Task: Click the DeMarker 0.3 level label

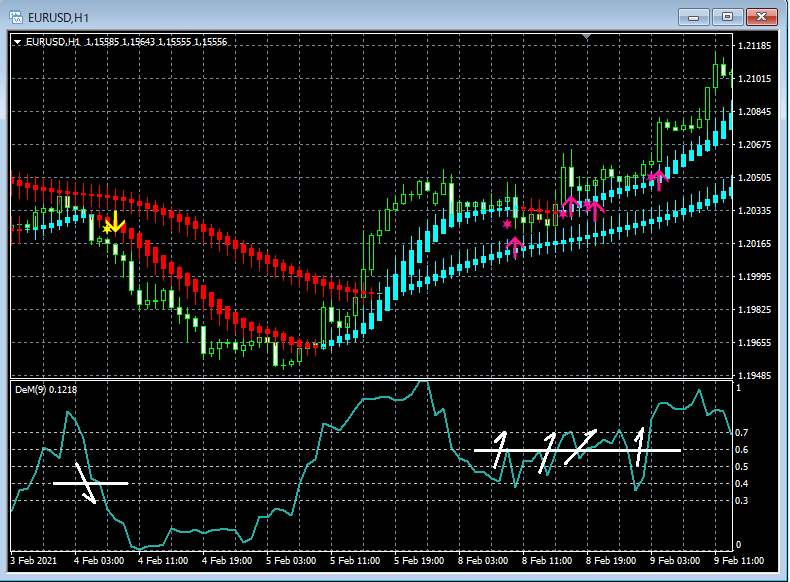Action: 742,501
